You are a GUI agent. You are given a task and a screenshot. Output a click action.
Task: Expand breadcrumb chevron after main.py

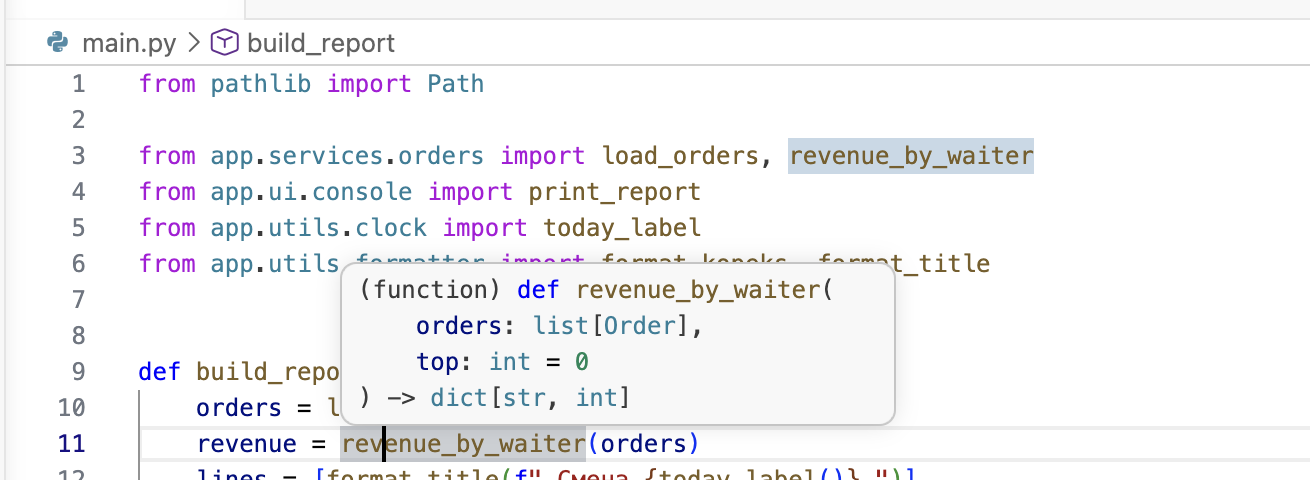[194, 44]
